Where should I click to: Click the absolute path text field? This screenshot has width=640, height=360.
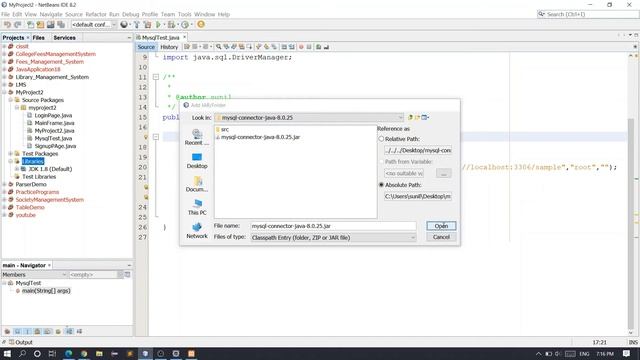[418, 196]
